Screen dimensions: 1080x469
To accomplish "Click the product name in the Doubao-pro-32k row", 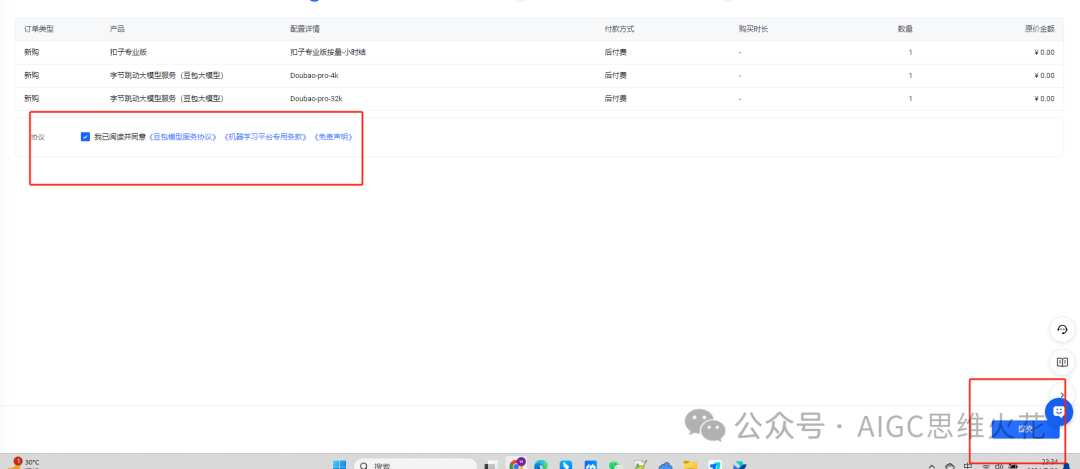I will tap(167, 99).
